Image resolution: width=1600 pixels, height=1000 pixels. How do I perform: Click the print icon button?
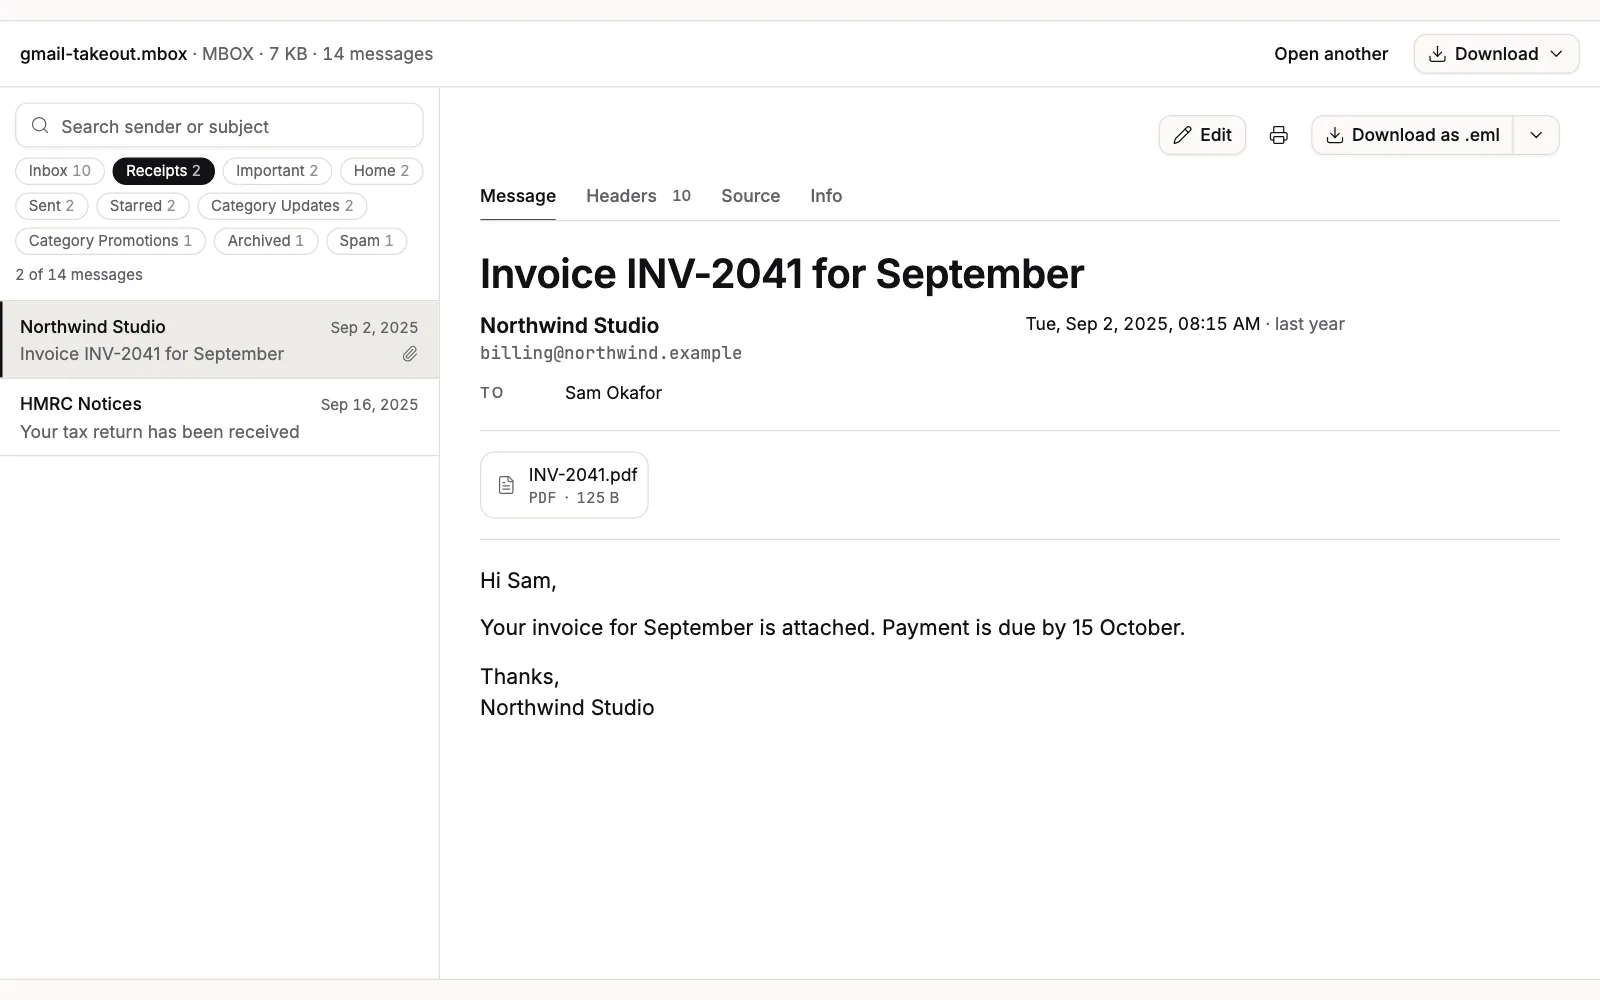click(1278, 135)
